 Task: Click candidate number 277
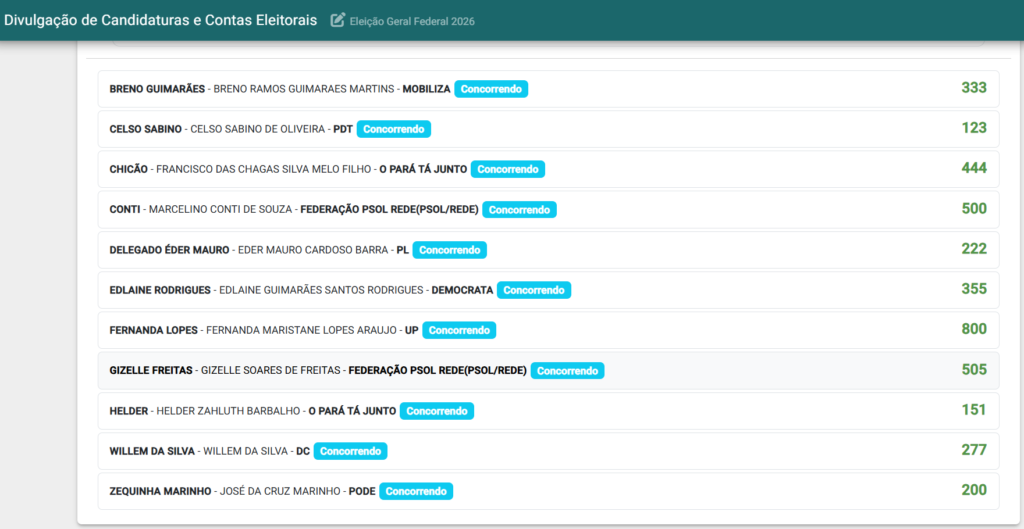click(x=974, y=450)
